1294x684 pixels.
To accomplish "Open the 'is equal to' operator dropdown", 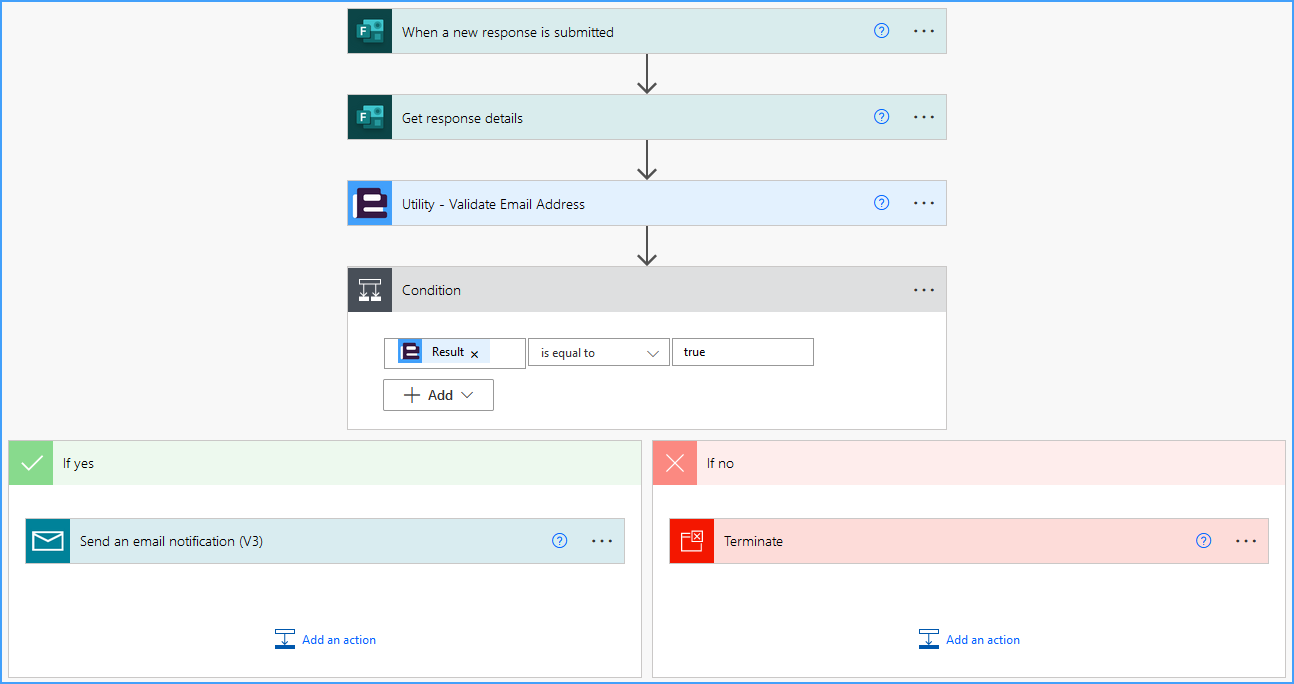I will [x=599, y=352].
